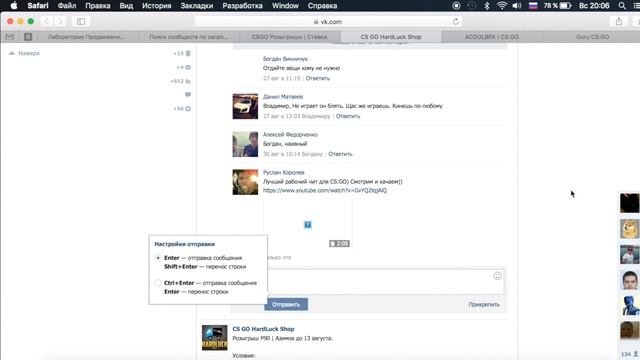640x360 pixels.
Task: Open the Notification Center icon
Action: click(636, 6)
